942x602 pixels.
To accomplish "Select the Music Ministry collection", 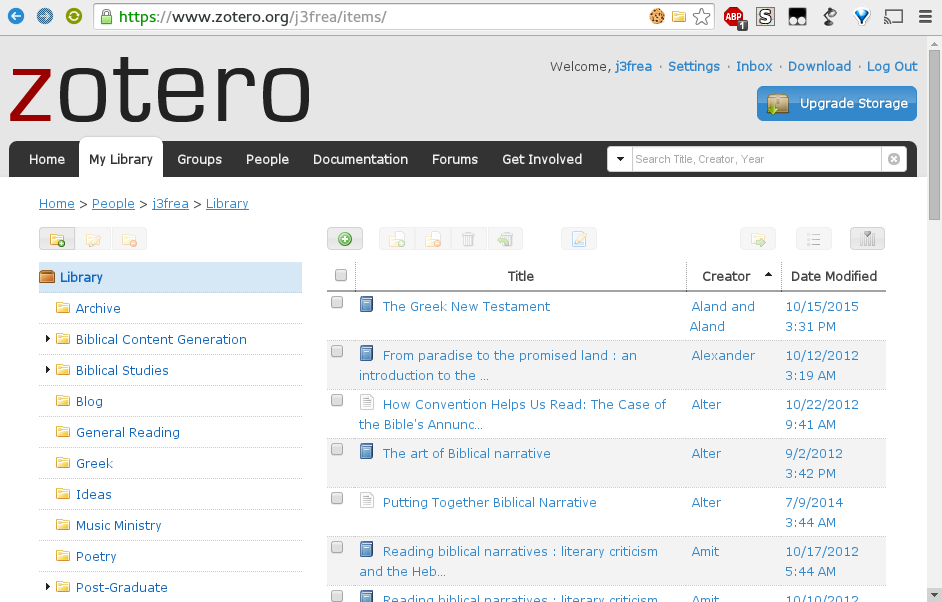I will pyautogui.click(x=118, y=525).
